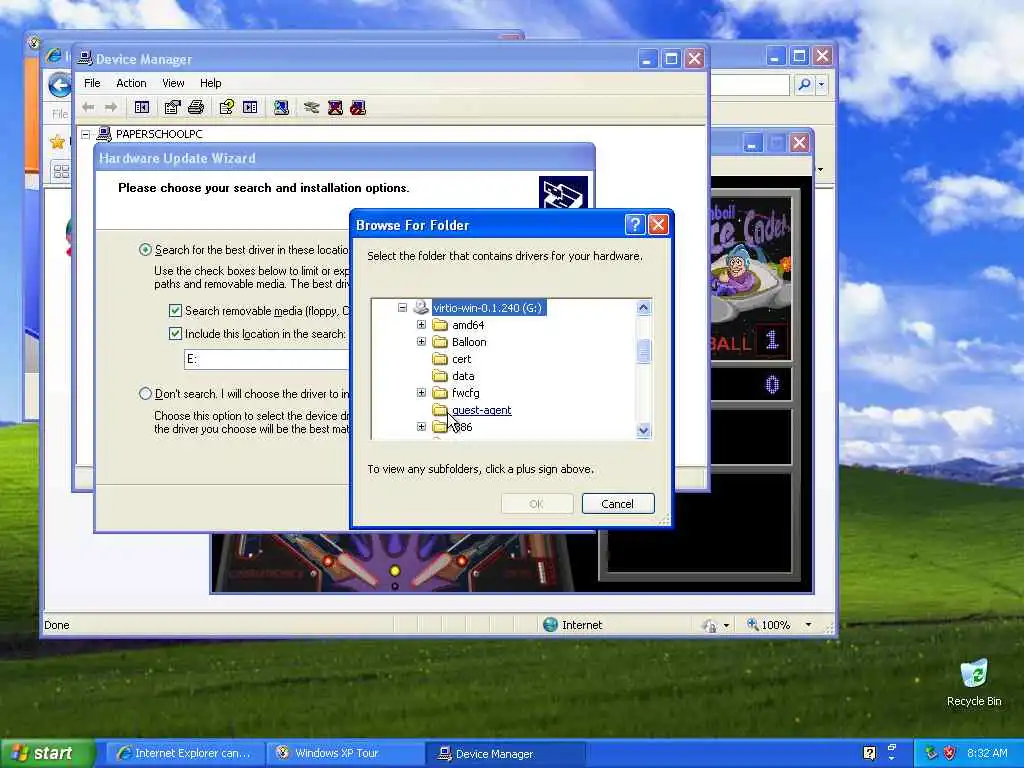The height and width of the screenshot is (768, 1024).
Task: Switch to the Windows XP Tour taskbar button
Action: pyautogui.click(x=345, y=753)
